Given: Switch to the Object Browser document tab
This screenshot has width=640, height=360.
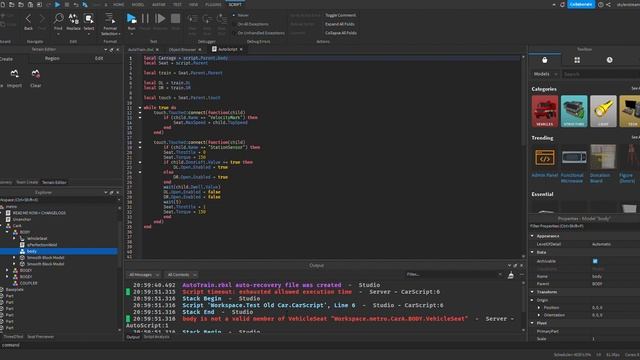Looking at the screenshot, I should point(182,49).
